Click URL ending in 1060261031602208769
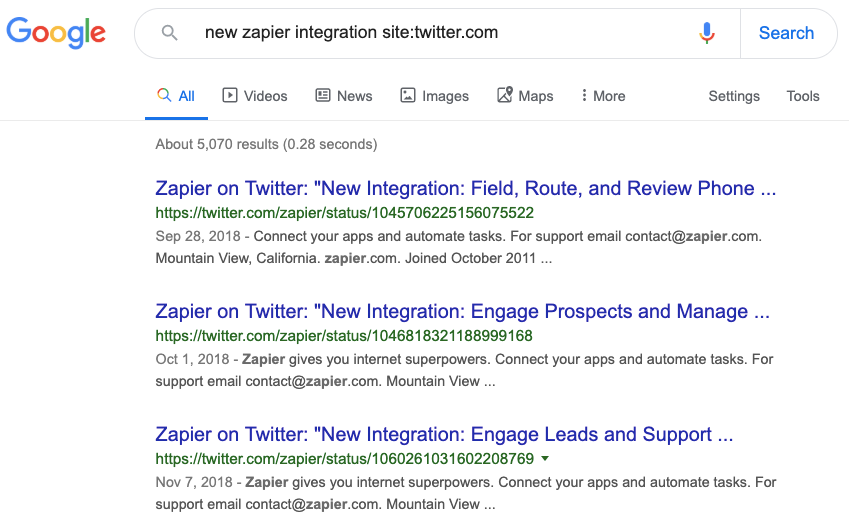The image size is (849, 523). (344, 459)
